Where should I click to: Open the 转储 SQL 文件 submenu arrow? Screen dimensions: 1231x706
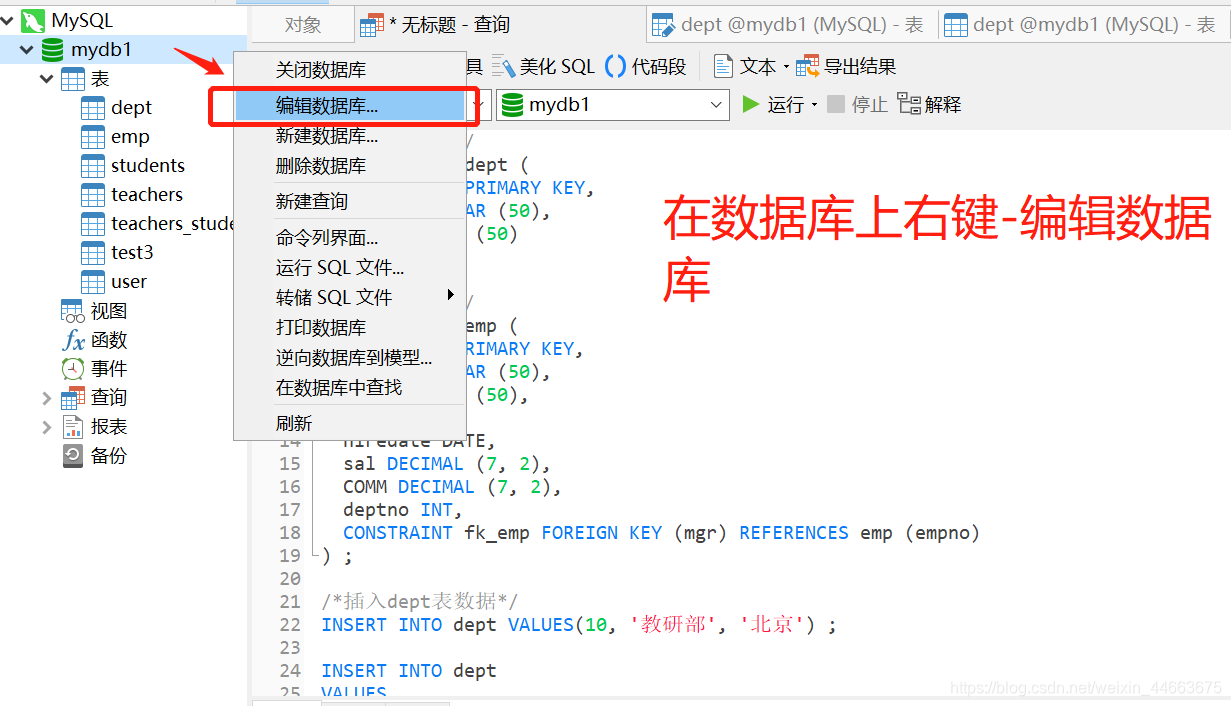(x=451, y=295)
